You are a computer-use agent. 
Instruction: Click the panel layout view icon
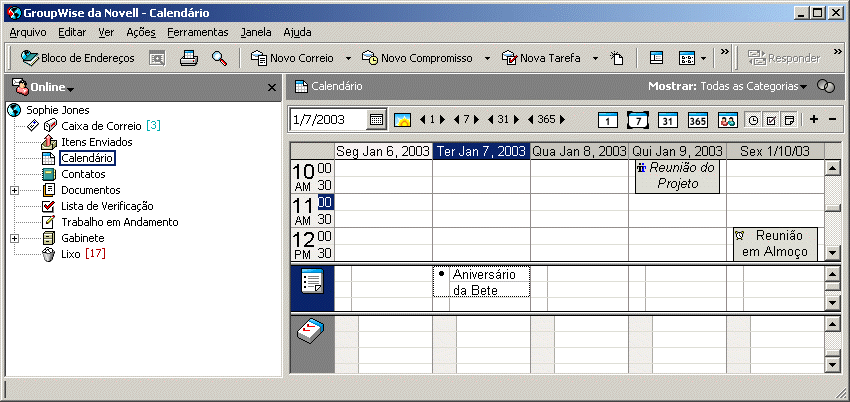point(656,58)
